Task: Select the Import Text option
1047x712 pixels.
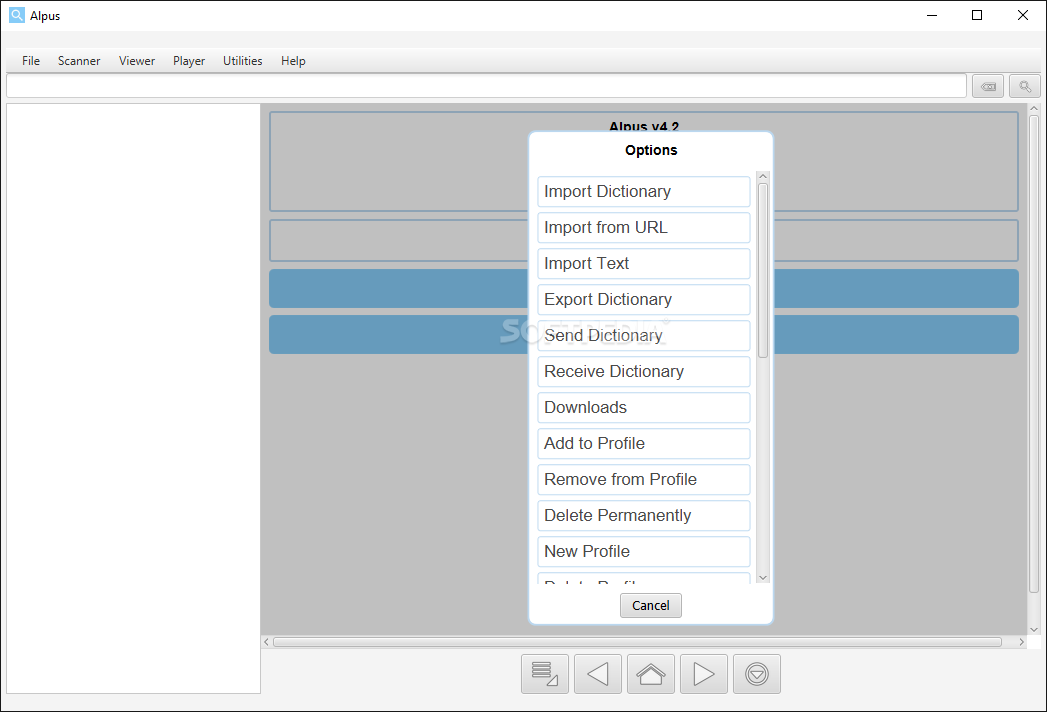Action: click(x=644, y=264)
